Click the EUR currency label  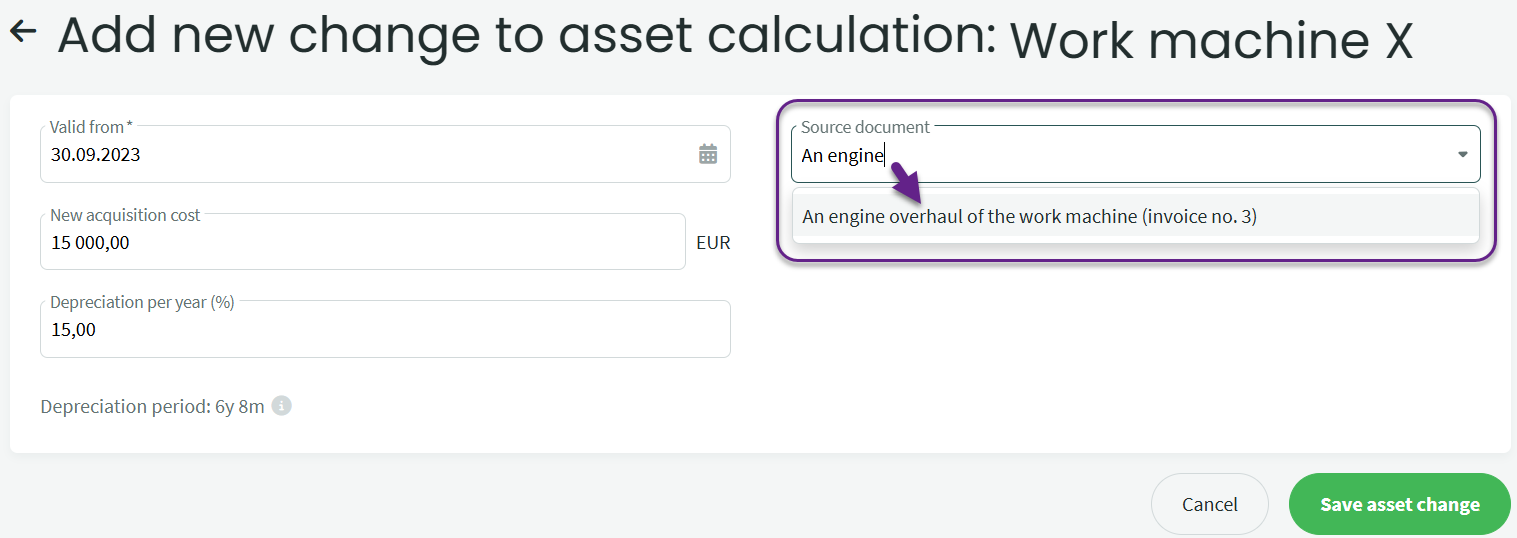pyautogui.click(x=713, y=242)
